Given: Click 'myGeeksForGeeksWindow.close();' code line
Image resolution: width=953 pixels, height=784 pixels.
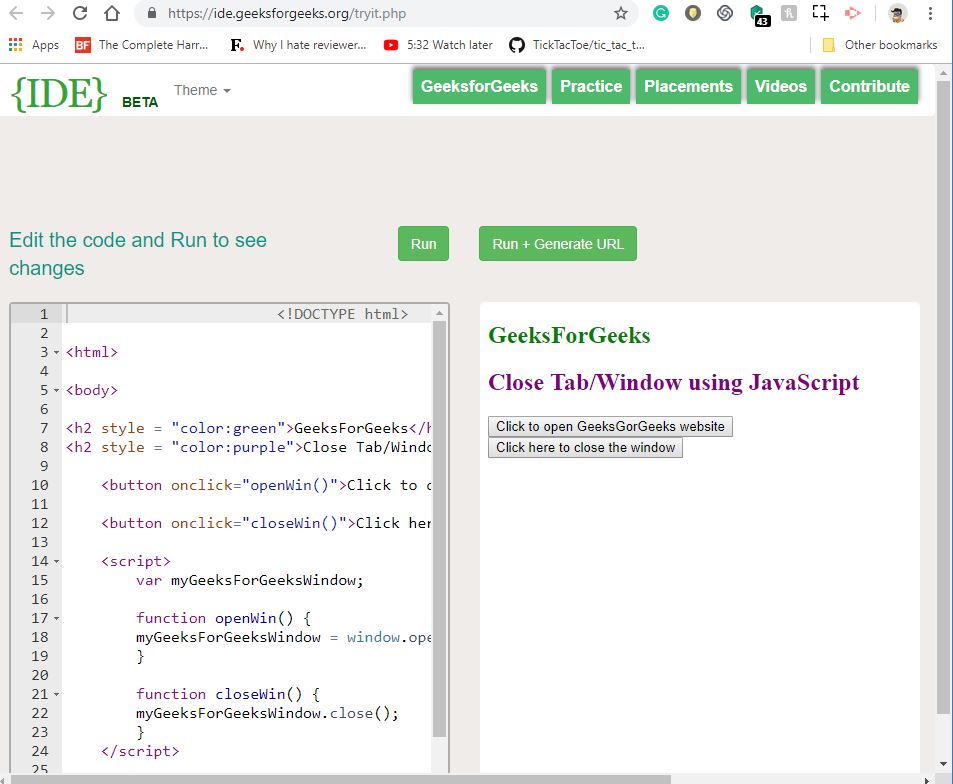Looking at the screenshot, I should (x=267, y=714).
